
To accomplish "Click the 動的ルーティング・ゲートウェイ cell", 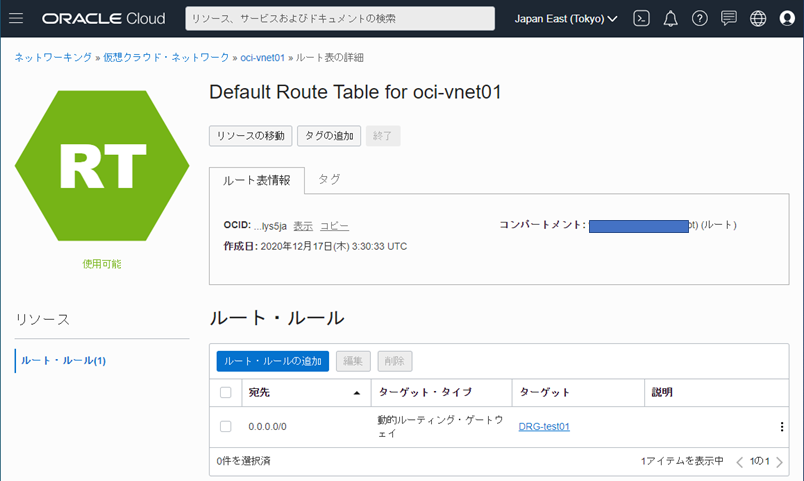I will click(x=440, y=427).
